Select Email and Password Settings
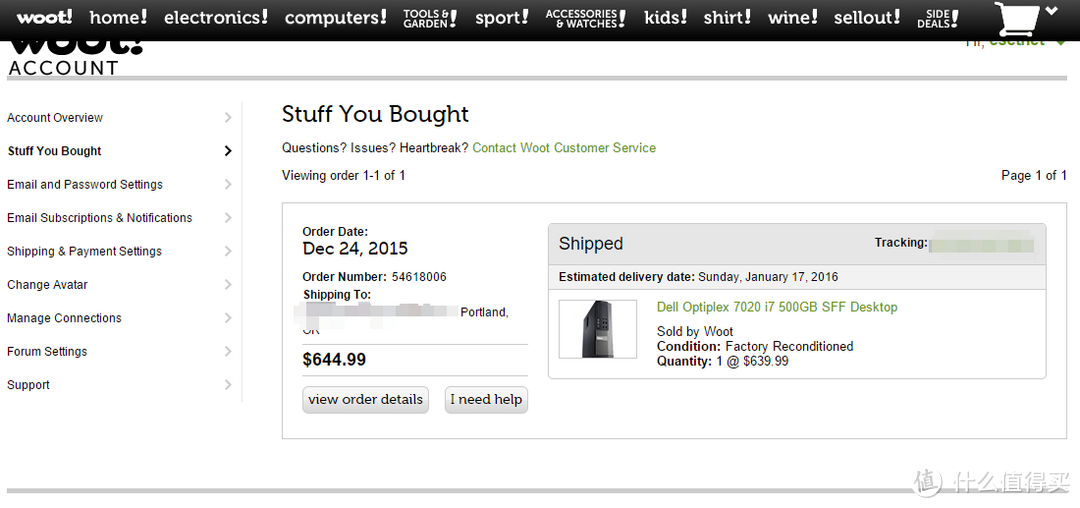This screenshot has height=508, width=1080. (85, 184)
